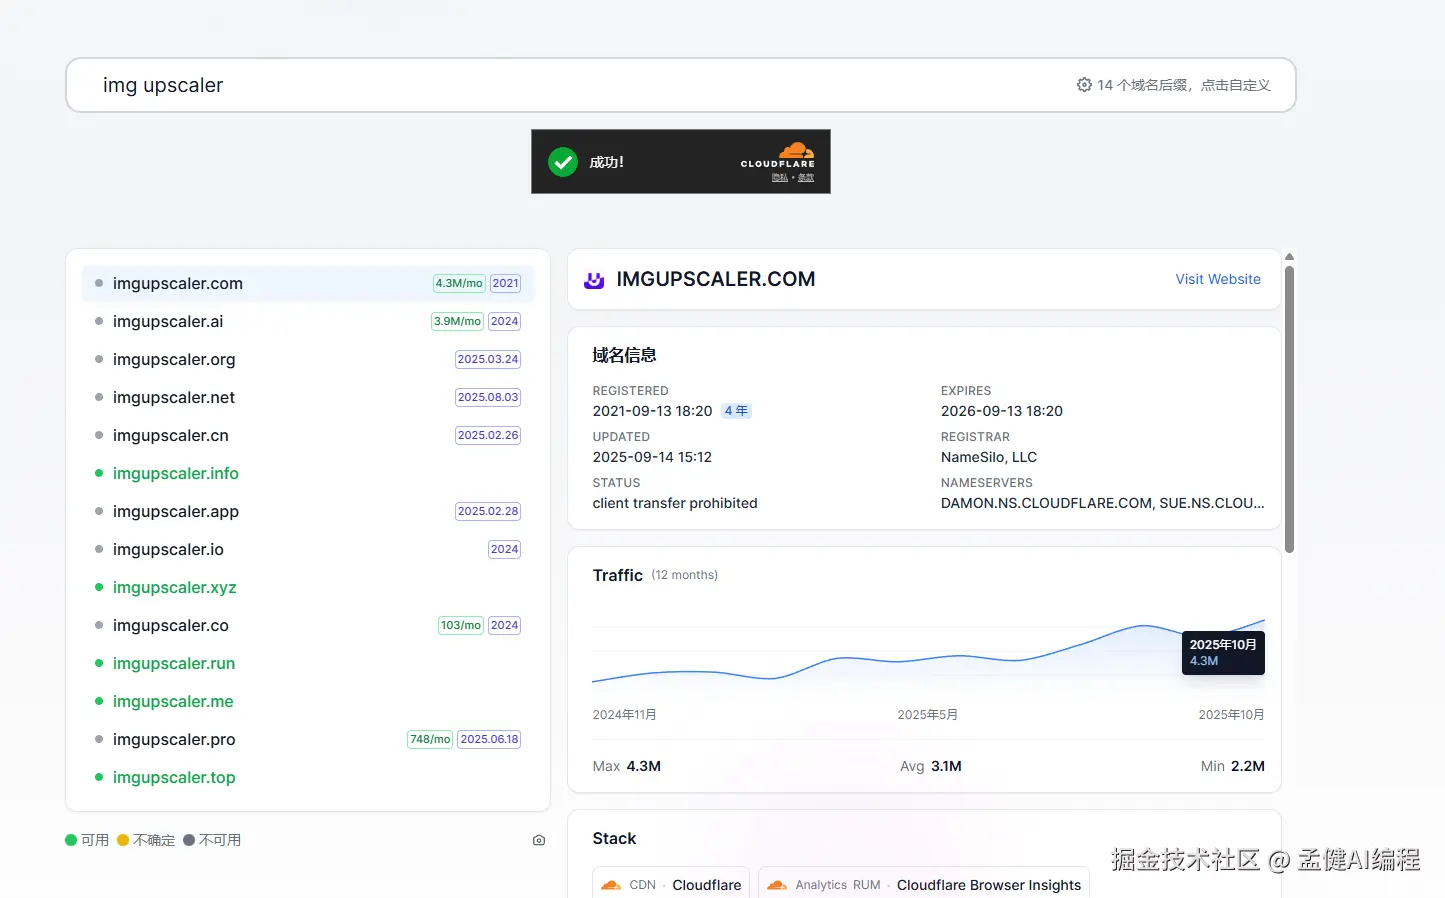This screenshot has height=898, width=1445.
Task: Click the gear settings icon for domain suffixes
Action: tap(1084, 85)
